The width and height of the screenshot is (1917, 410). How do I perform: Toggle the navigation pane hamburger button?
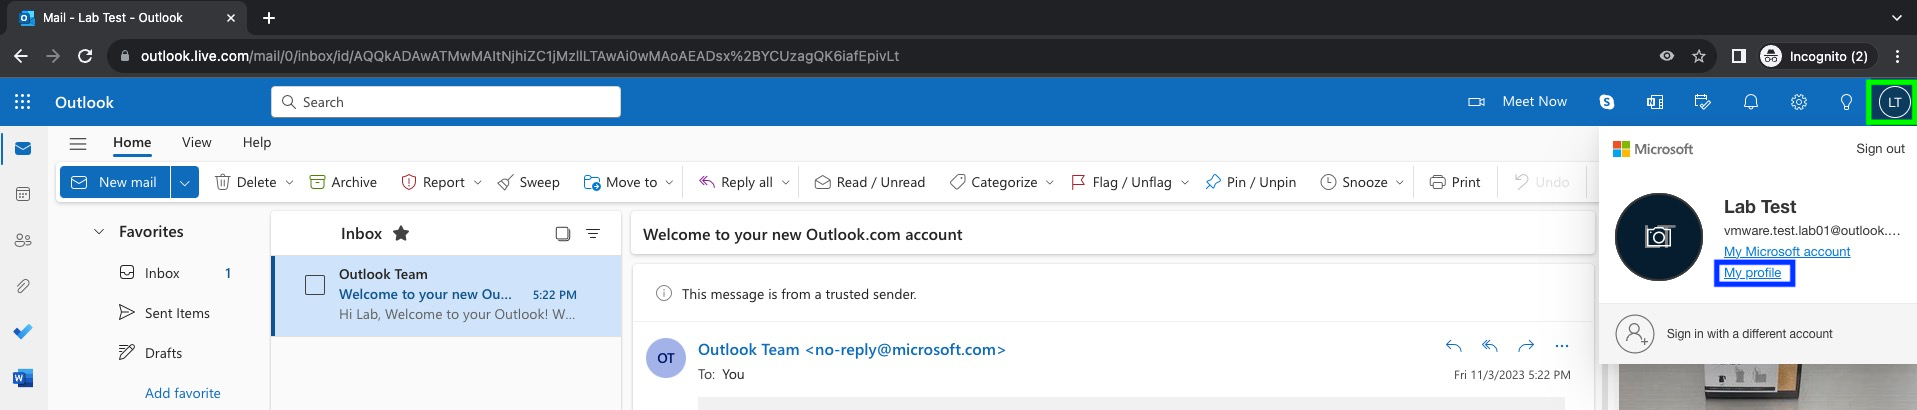(78, 143)
